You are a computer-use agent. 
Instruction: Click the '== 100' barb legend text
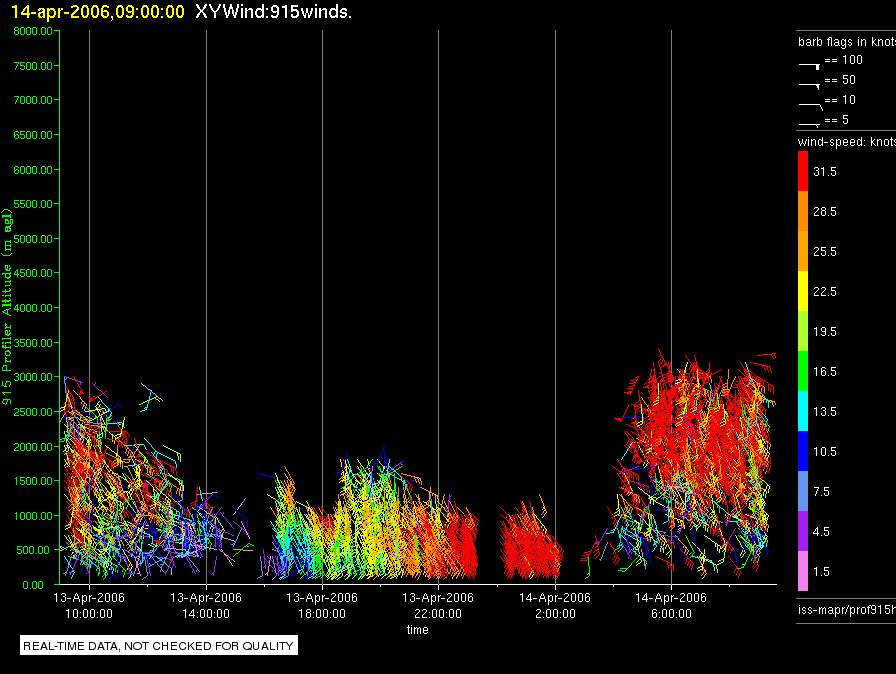(843, 59)
